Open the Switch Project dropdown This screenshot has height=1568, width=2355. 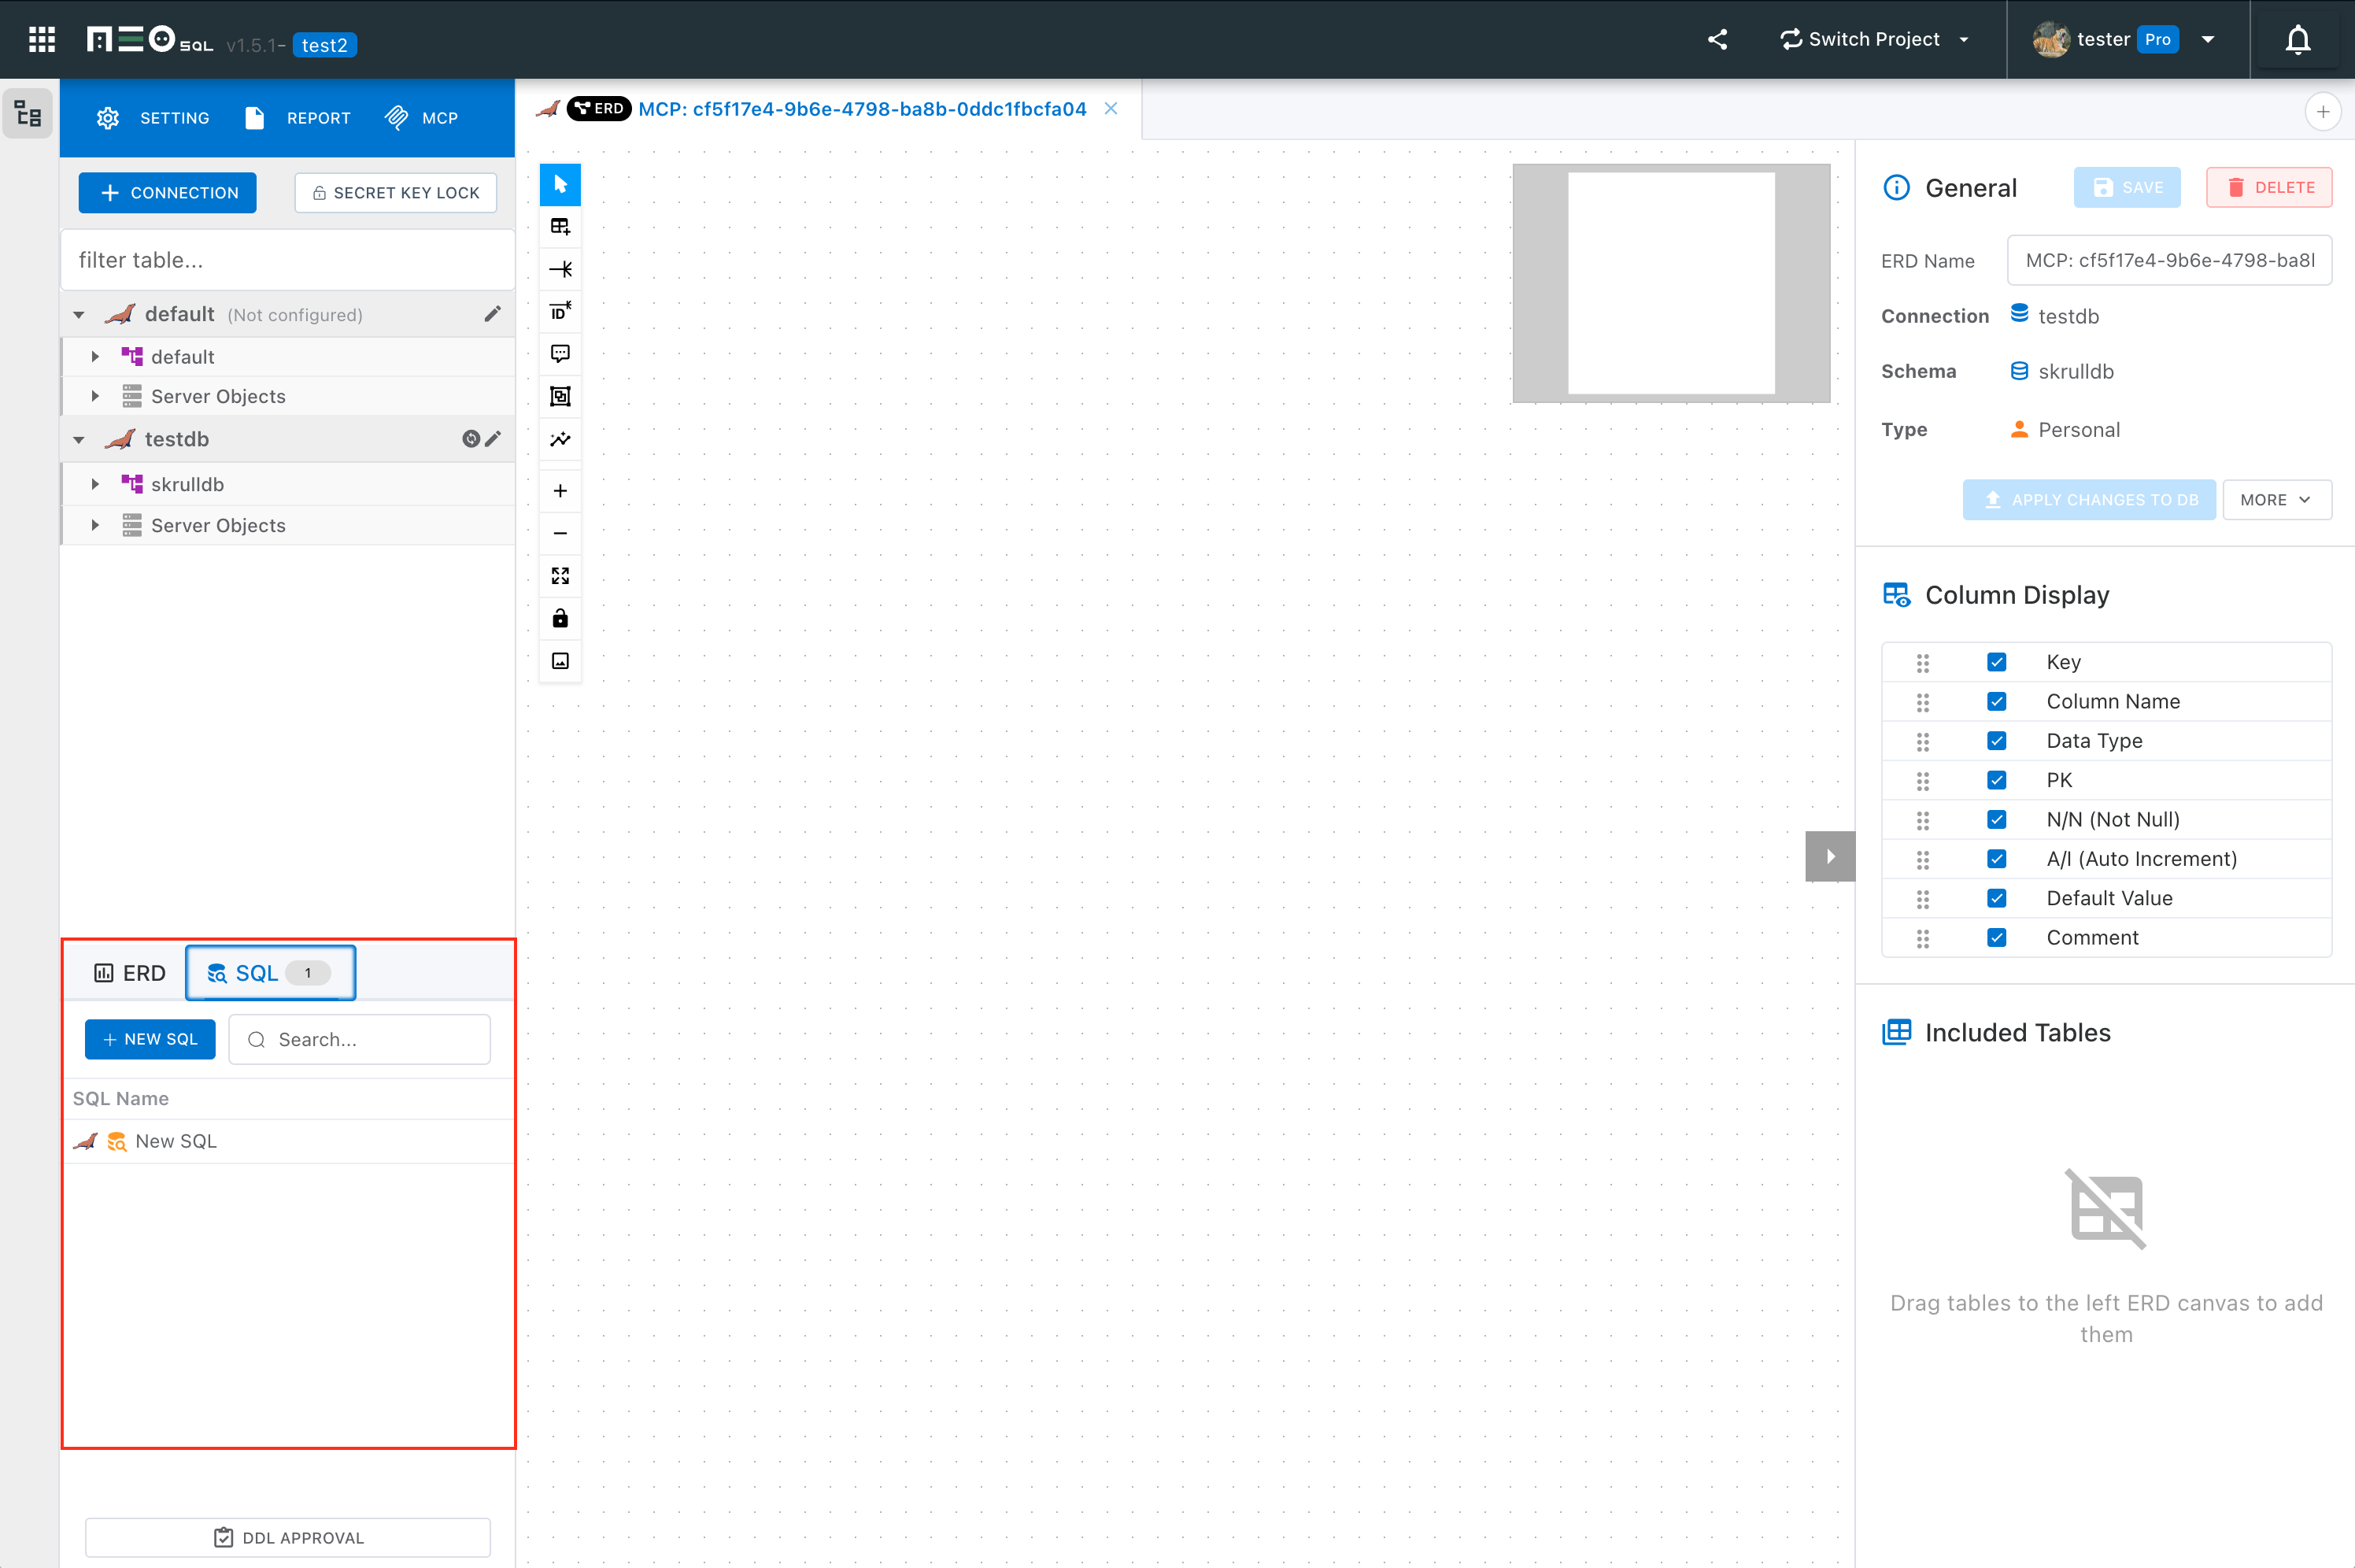[1875, 39]
